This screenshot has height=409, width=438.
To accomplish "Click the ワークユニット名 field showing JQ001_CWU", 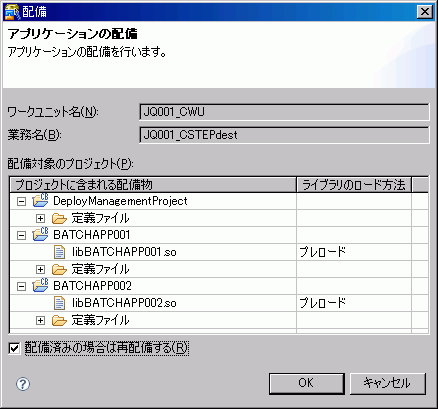I will [x=284, y=112].
